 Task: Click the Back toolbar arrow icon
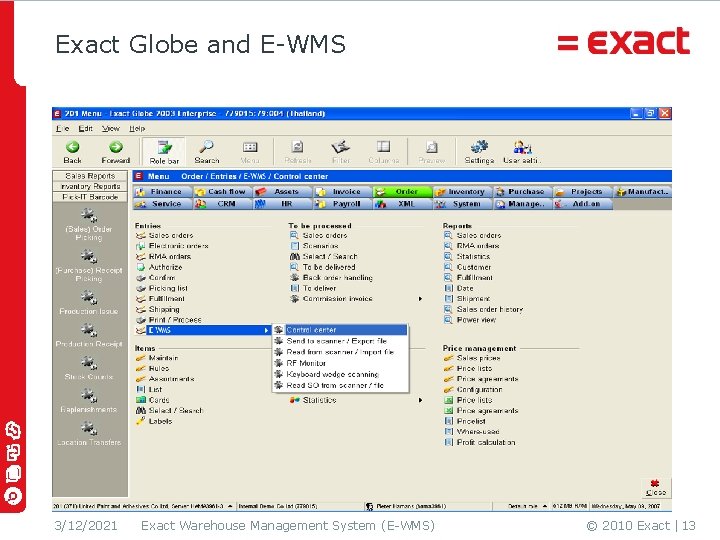tap(73, 147)
